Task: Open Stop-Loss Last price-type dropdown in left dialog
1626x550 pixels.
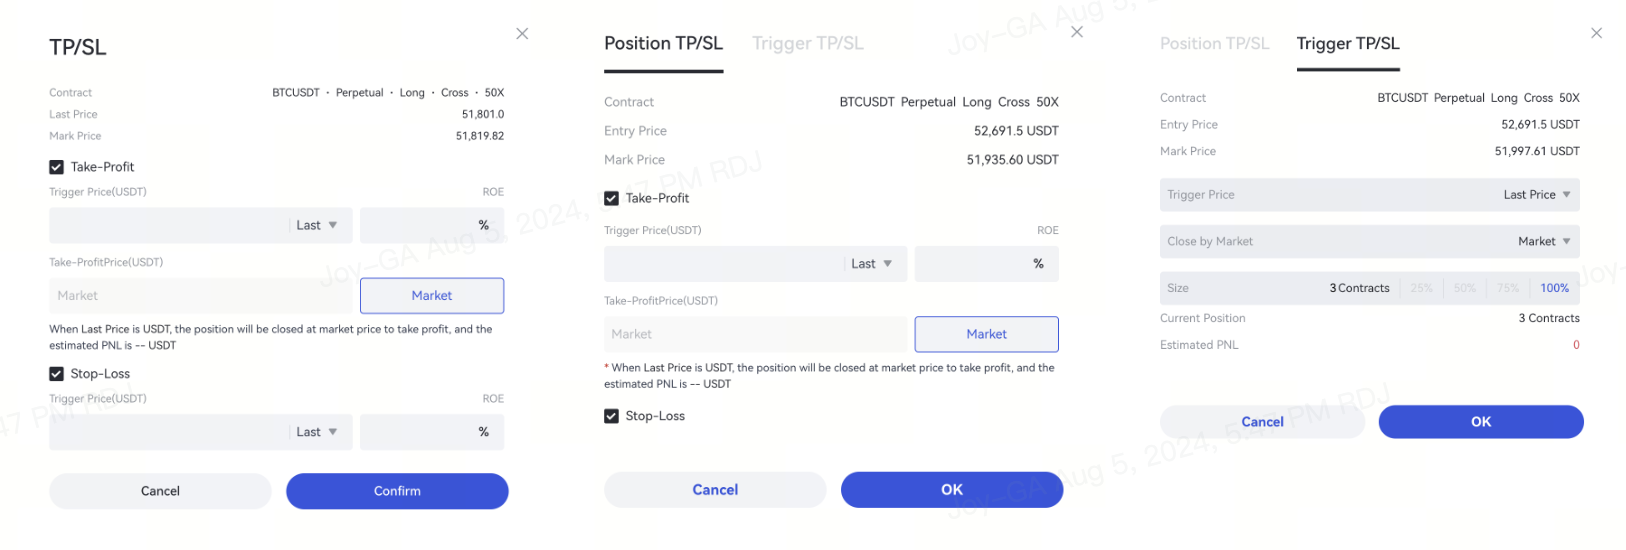Action: (317, 432)
